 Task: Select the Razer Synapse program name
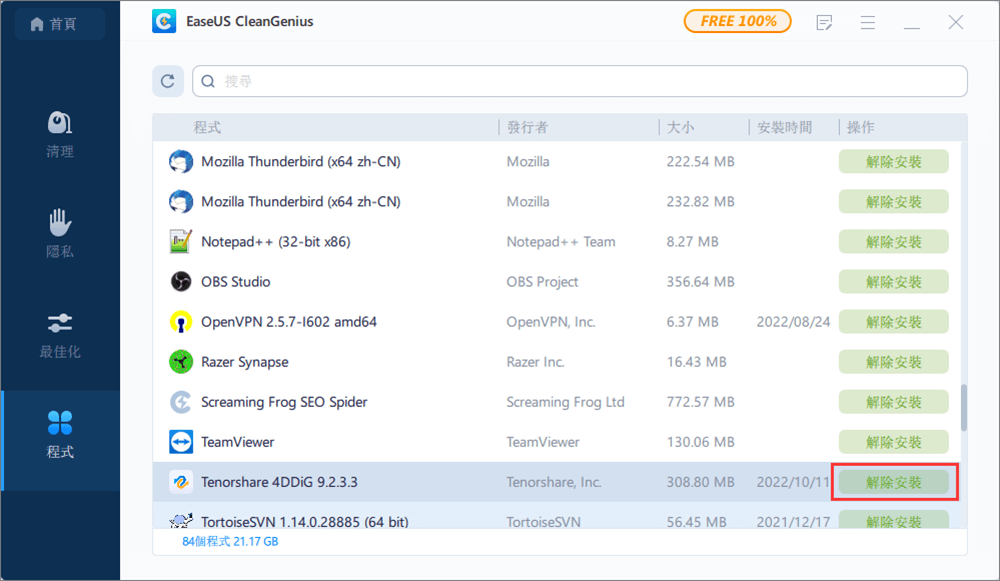pos(245,362)
